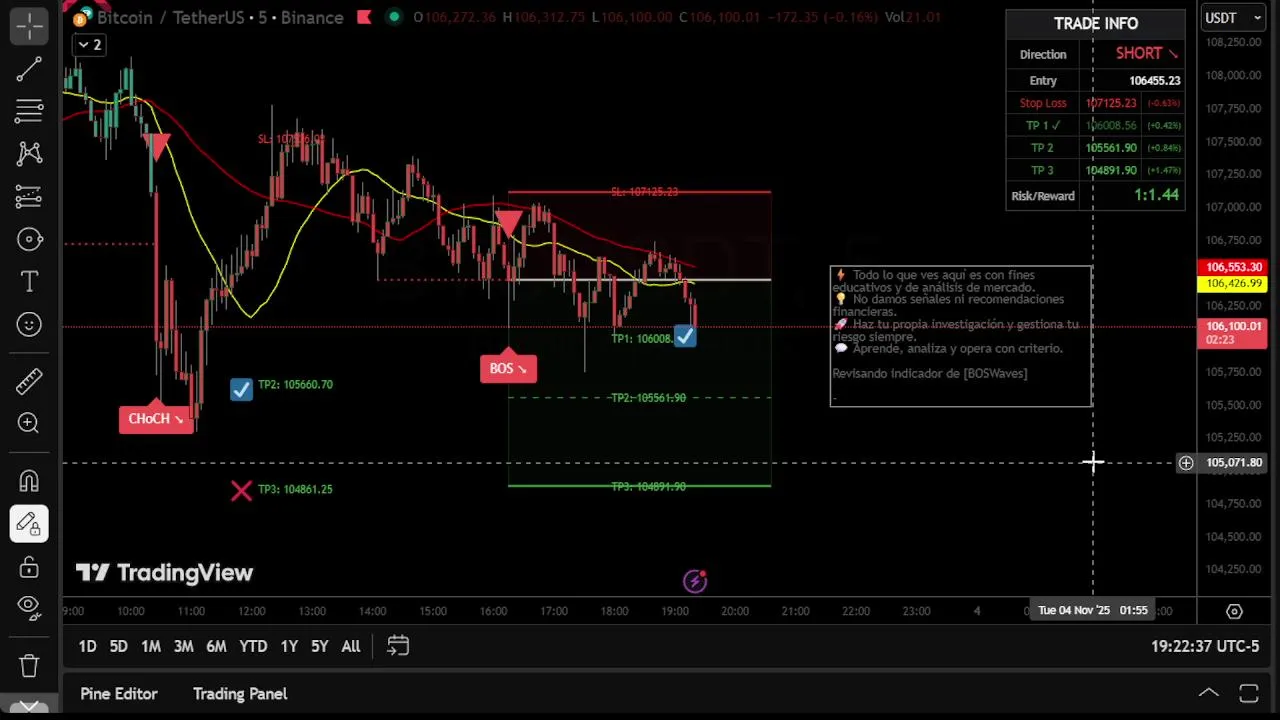Select the 1D date range

[x=87, y=646]
